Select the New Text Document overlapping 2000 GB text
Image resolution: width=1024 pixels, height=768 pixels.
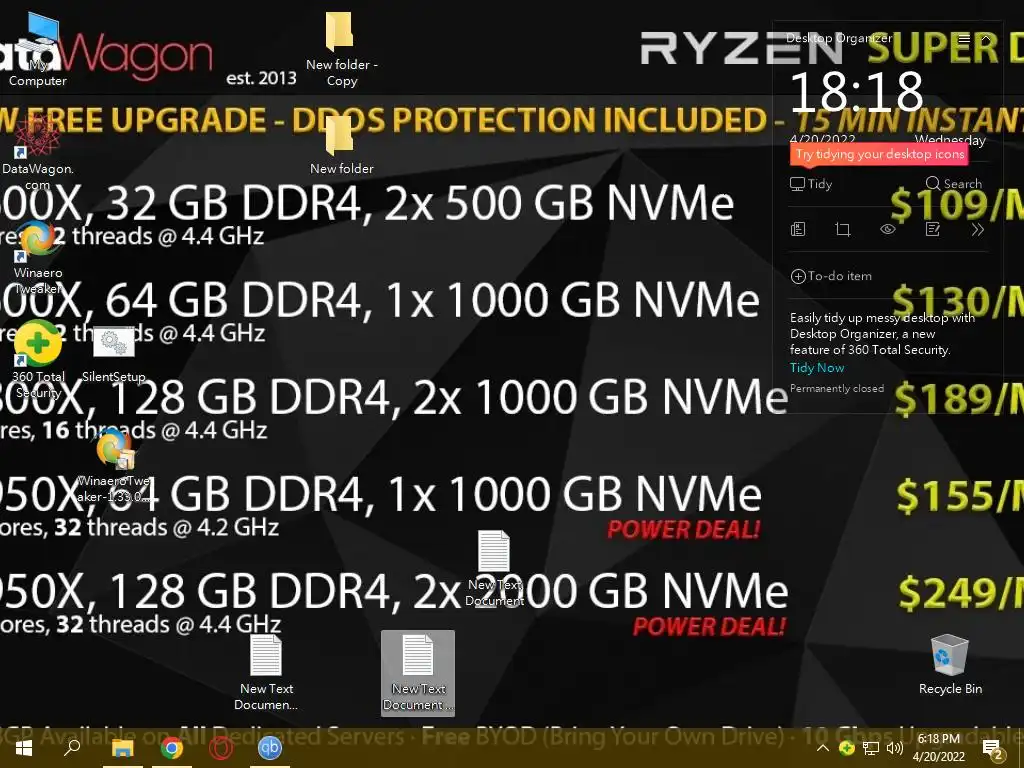pyautogui.click(x=494, y=568)
